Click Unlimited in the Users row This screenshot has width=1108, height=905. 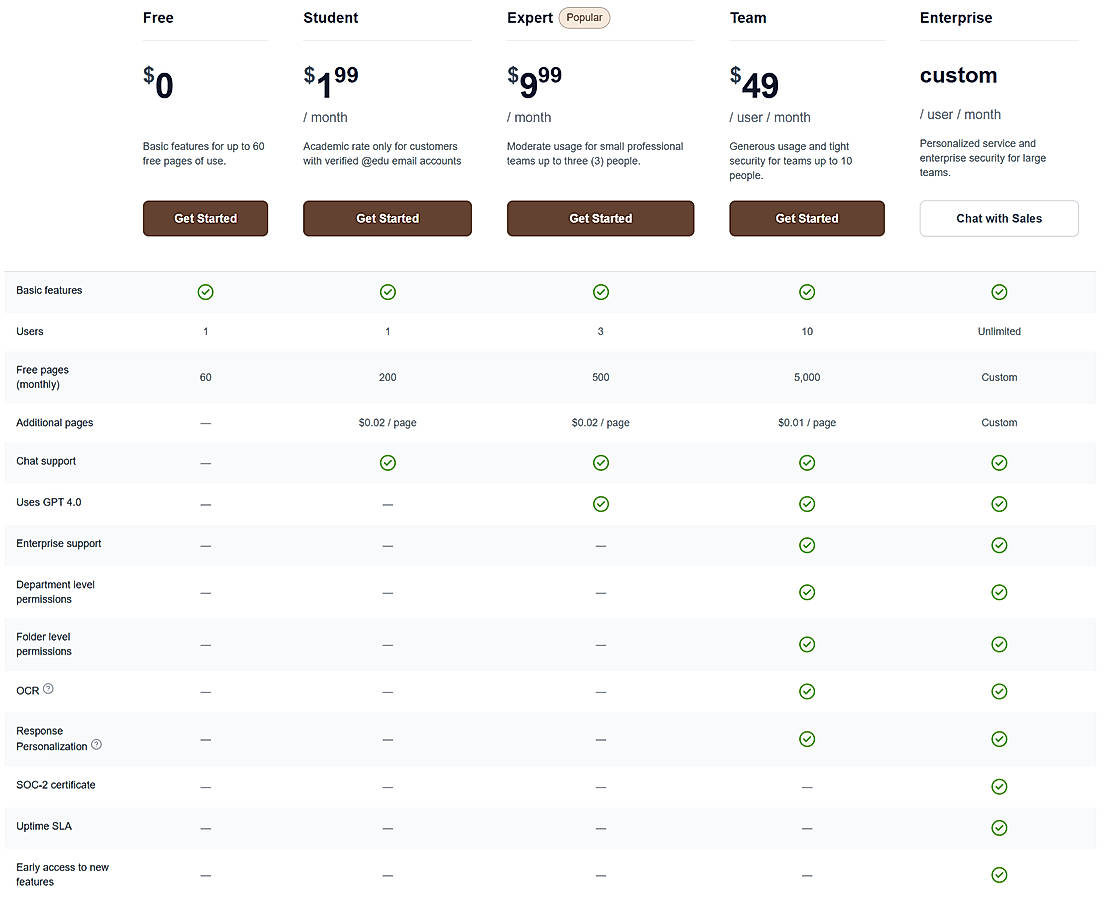click(999, 331)
